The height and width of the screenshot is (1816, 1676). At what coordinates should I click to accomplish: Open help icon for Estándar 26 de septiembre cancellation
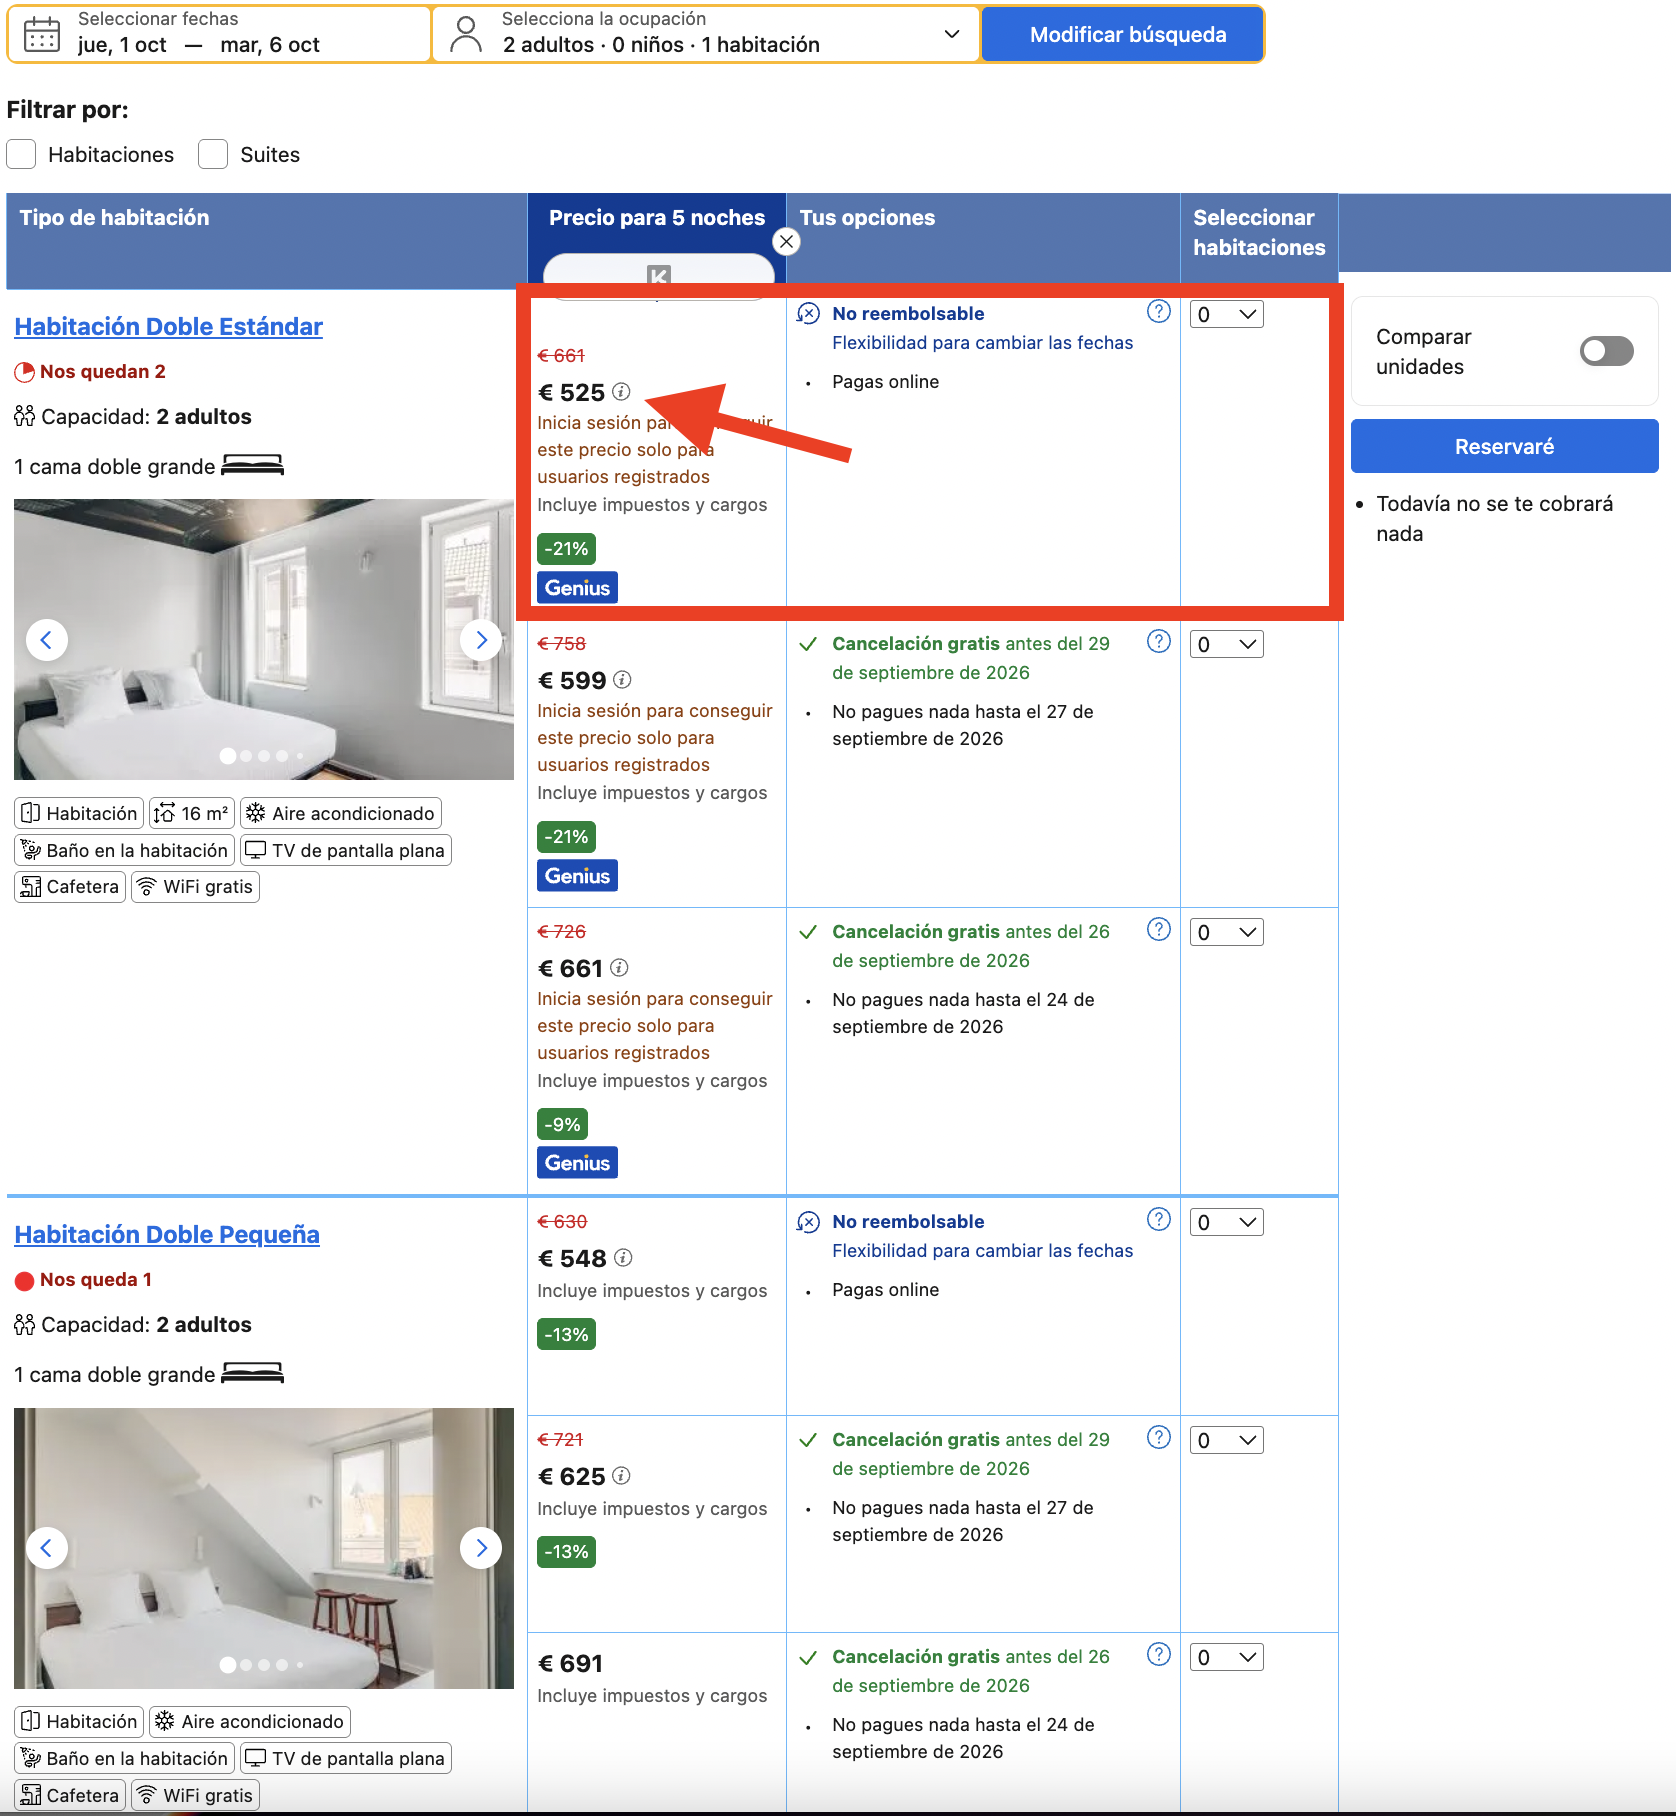click(x=1159, y=929)
